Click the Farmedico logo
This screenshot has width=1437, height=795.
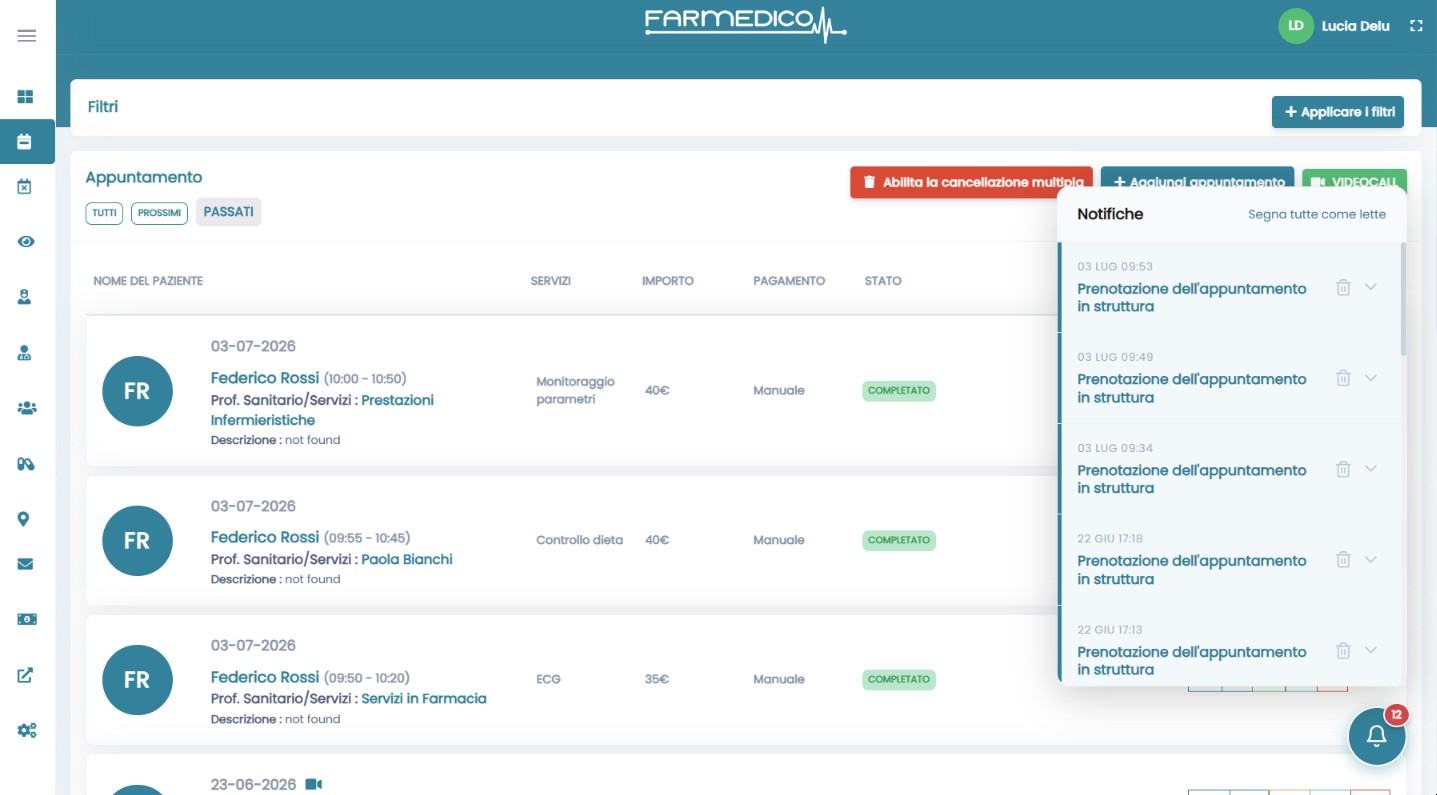[746, 24]
